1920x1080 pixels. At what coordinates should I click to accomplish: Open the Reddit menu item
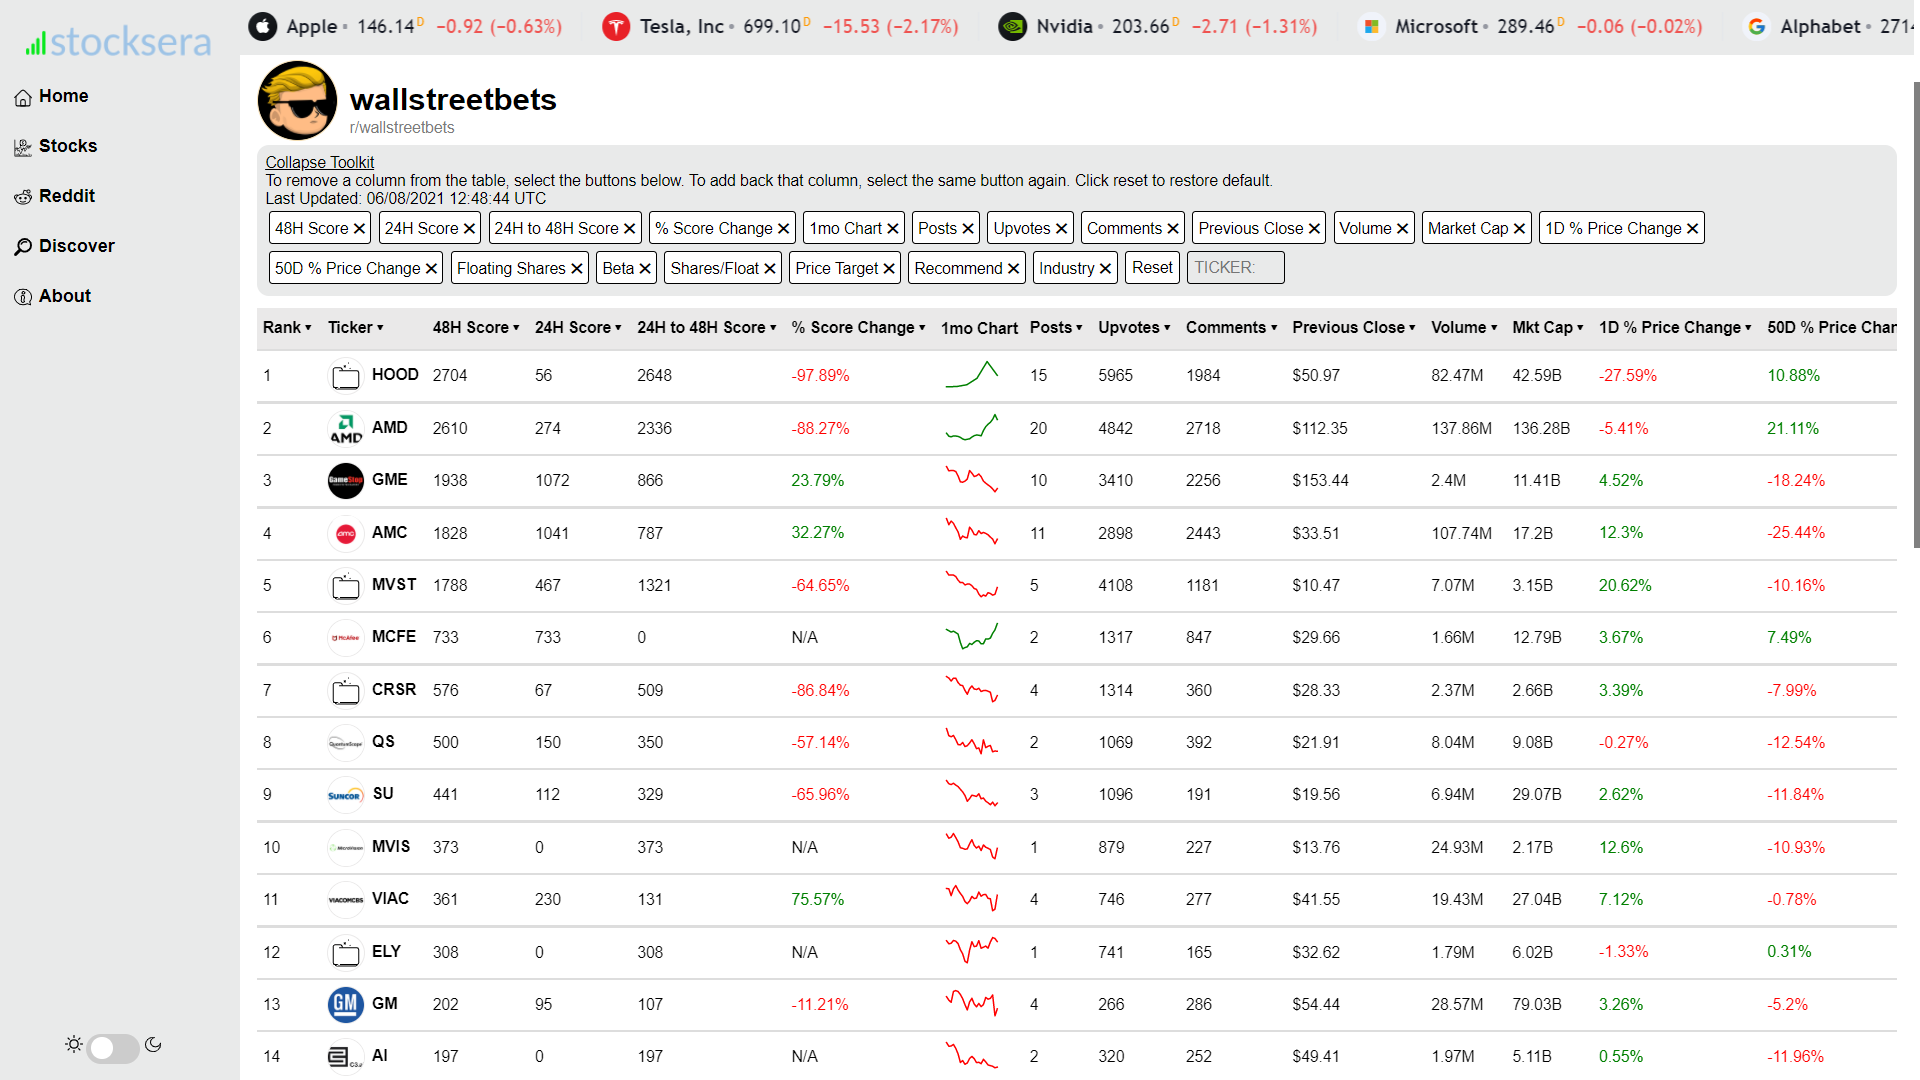(x=66, y=196)
